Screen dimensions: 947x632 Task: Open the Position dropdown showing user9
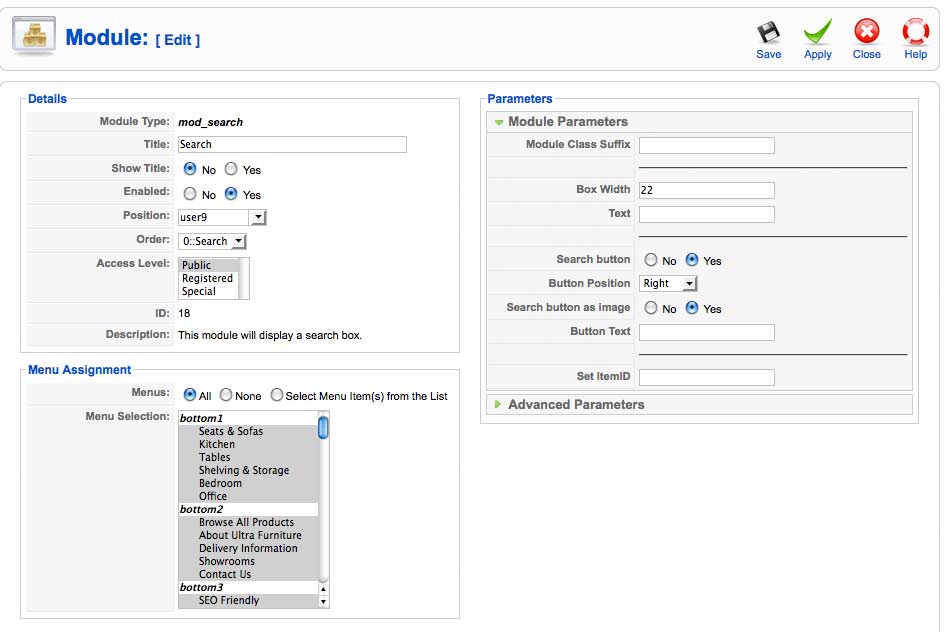(222, 217)
